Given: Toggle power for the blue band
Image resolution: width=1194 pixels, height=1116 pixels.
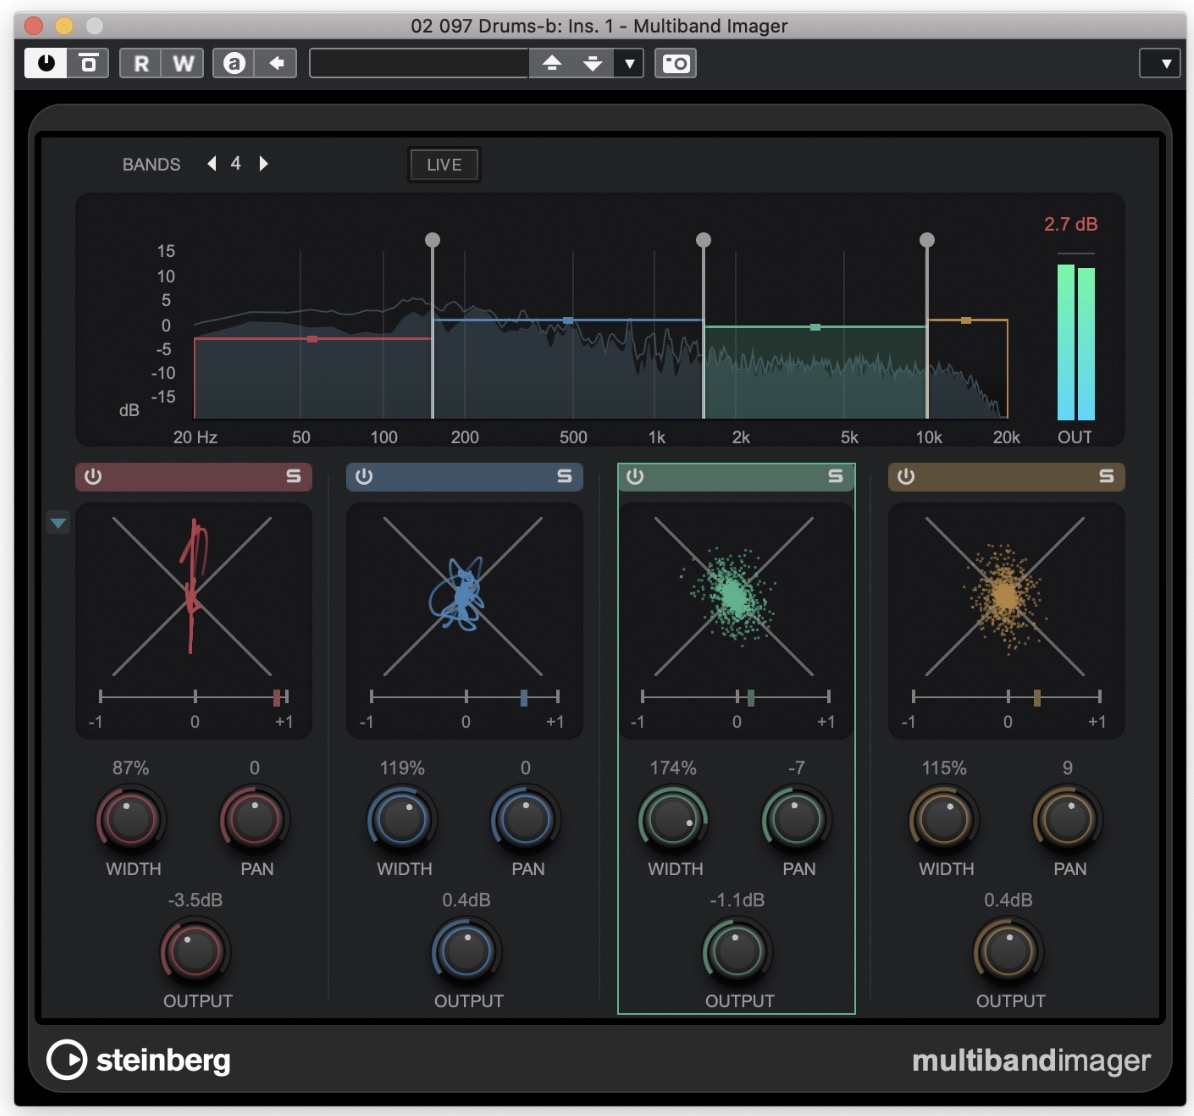Looking at the screenshot, I should point(364,477).
